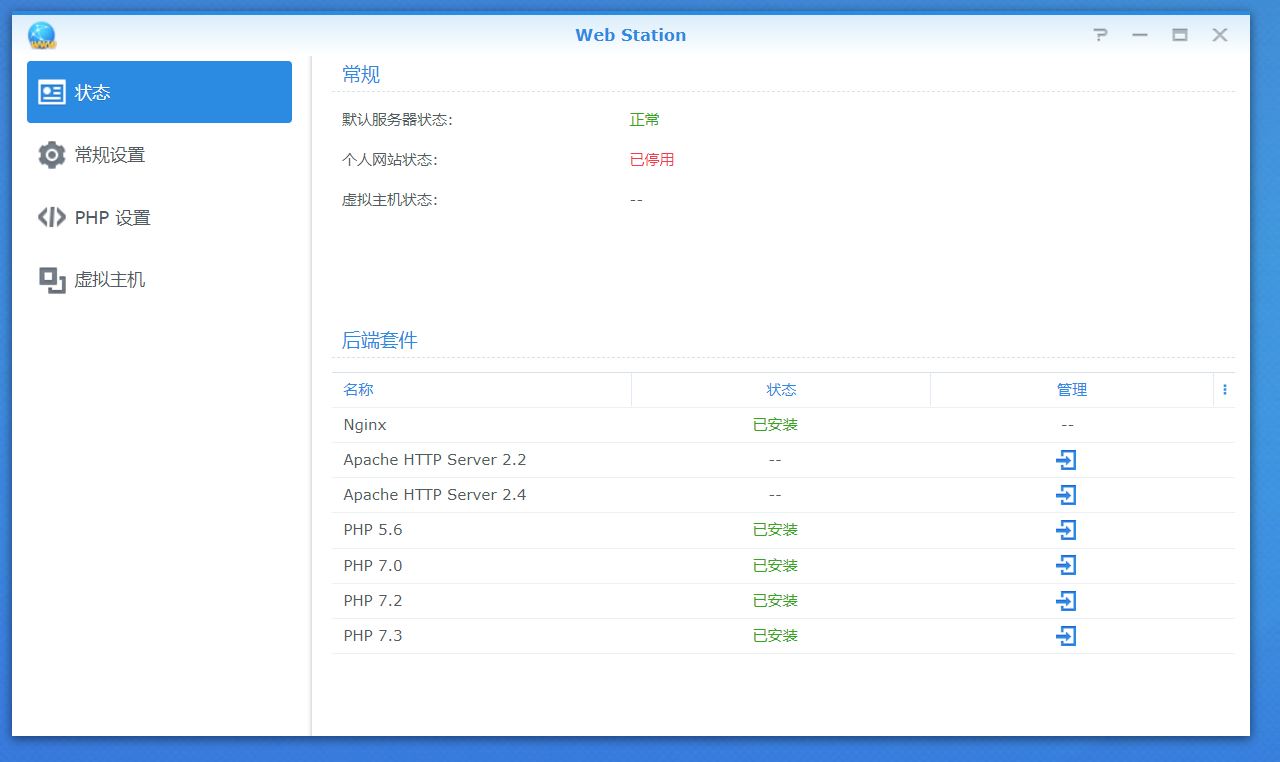
Task: Open help via the question mark icon
Action: [x=1100, y=34]
